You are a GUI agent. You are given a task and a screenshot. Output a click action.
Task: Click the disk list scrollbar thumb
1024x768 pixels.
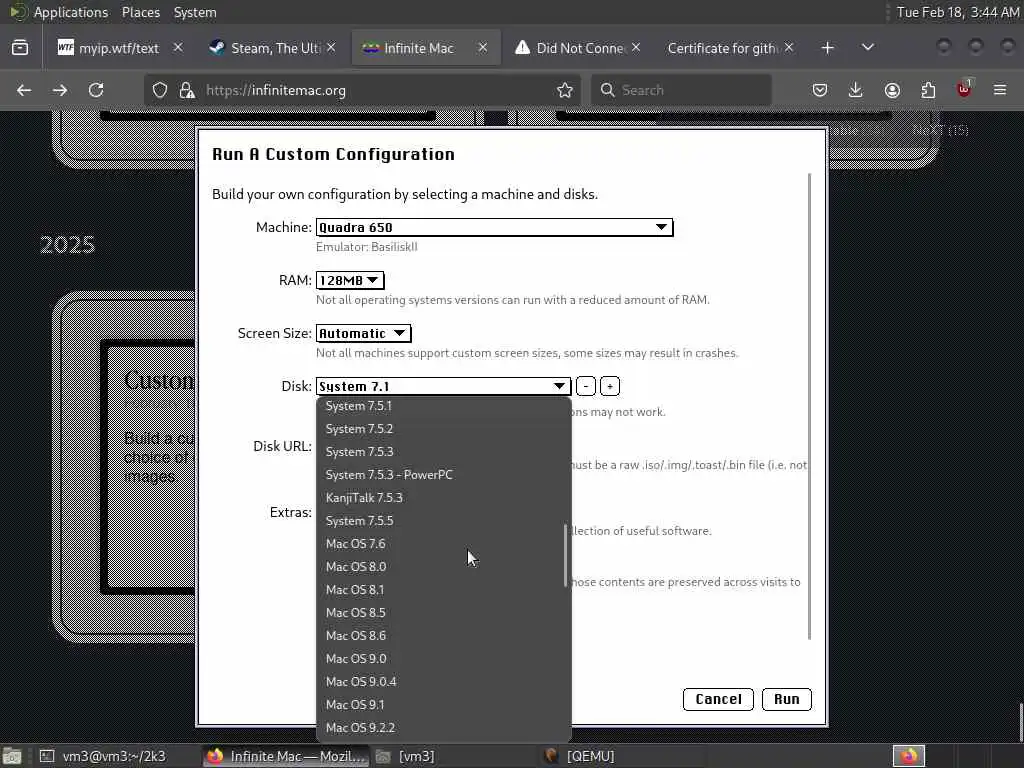click(566, 556)
